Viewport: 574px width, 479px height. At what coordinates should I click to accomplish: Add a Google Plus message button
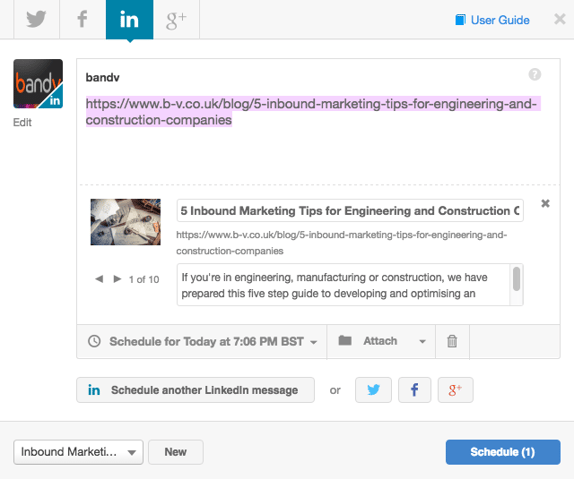(x=455, y=390)
